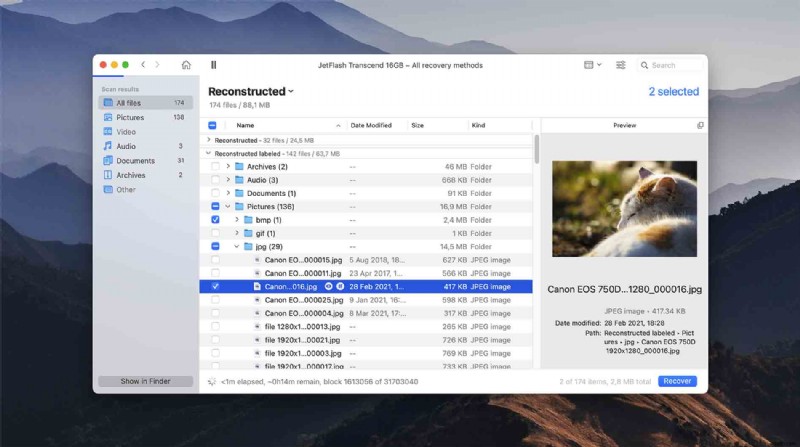Image resolution: width=800 pixels, height=447 pixels.
Task: Click Show in Finder button
Action: (145, 381)
